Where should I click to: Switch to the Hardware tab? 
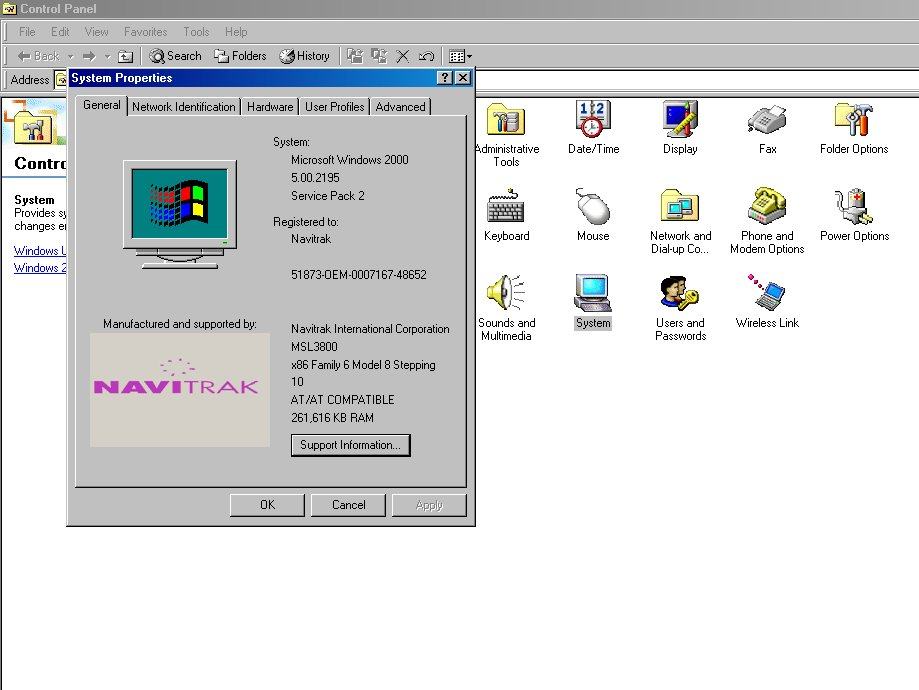(x=270, y=107)
